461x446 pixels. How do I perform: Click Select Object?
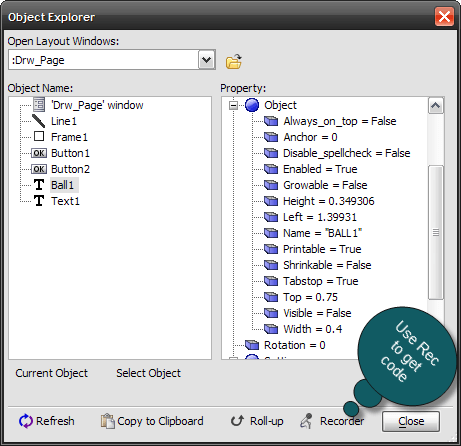click(148, 373)
